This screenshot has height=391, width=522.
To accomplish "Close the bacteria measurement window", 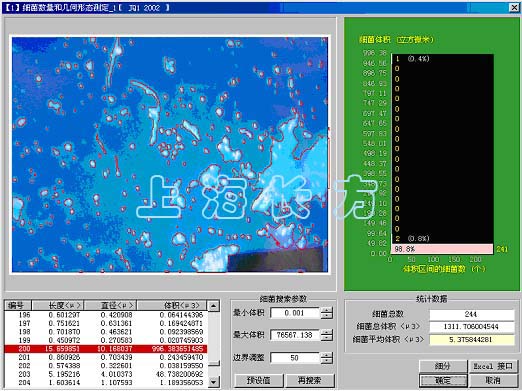I will point(514,7).
